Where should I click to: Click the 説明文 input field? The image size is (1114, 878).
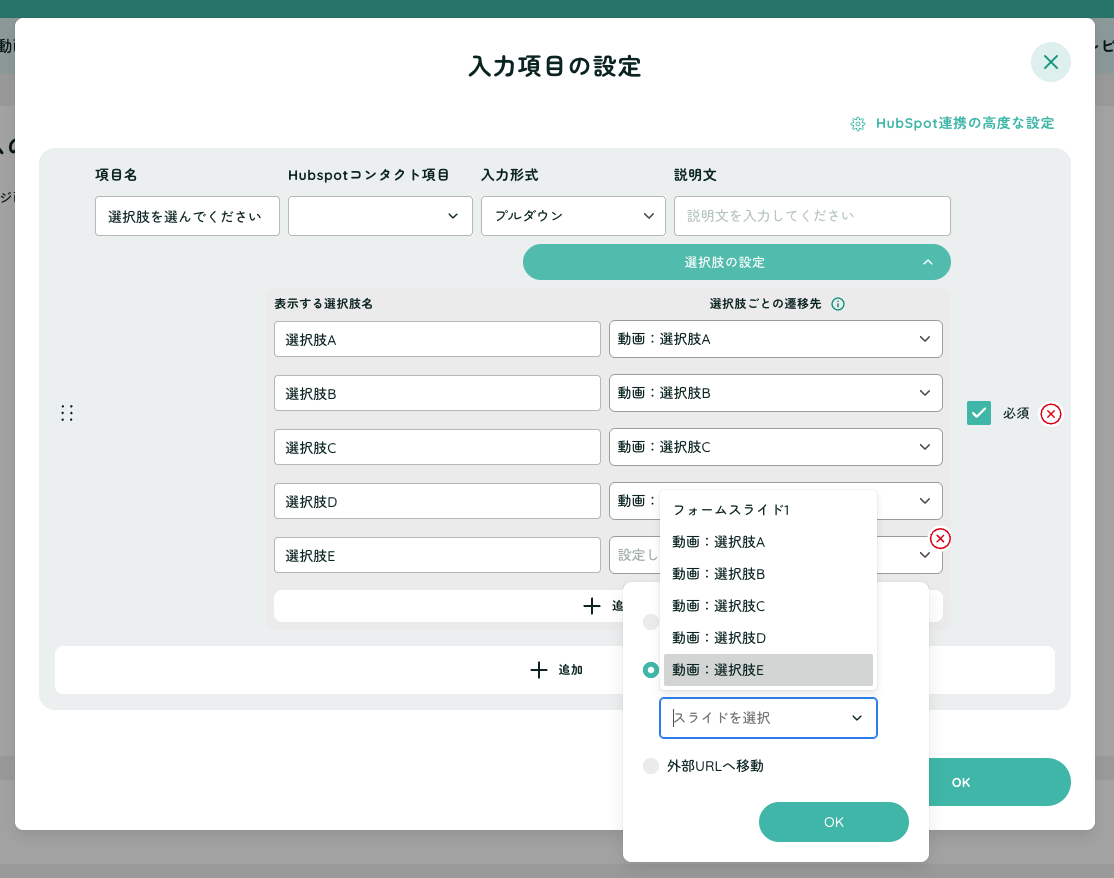811,216
